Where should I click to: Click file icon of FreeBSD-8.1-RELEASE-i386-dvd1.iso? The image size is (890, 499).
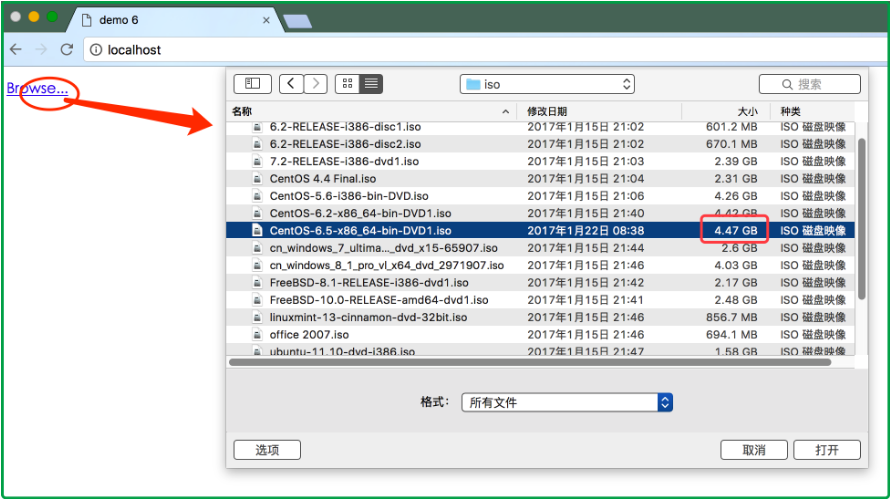click(x=257, y=283)
